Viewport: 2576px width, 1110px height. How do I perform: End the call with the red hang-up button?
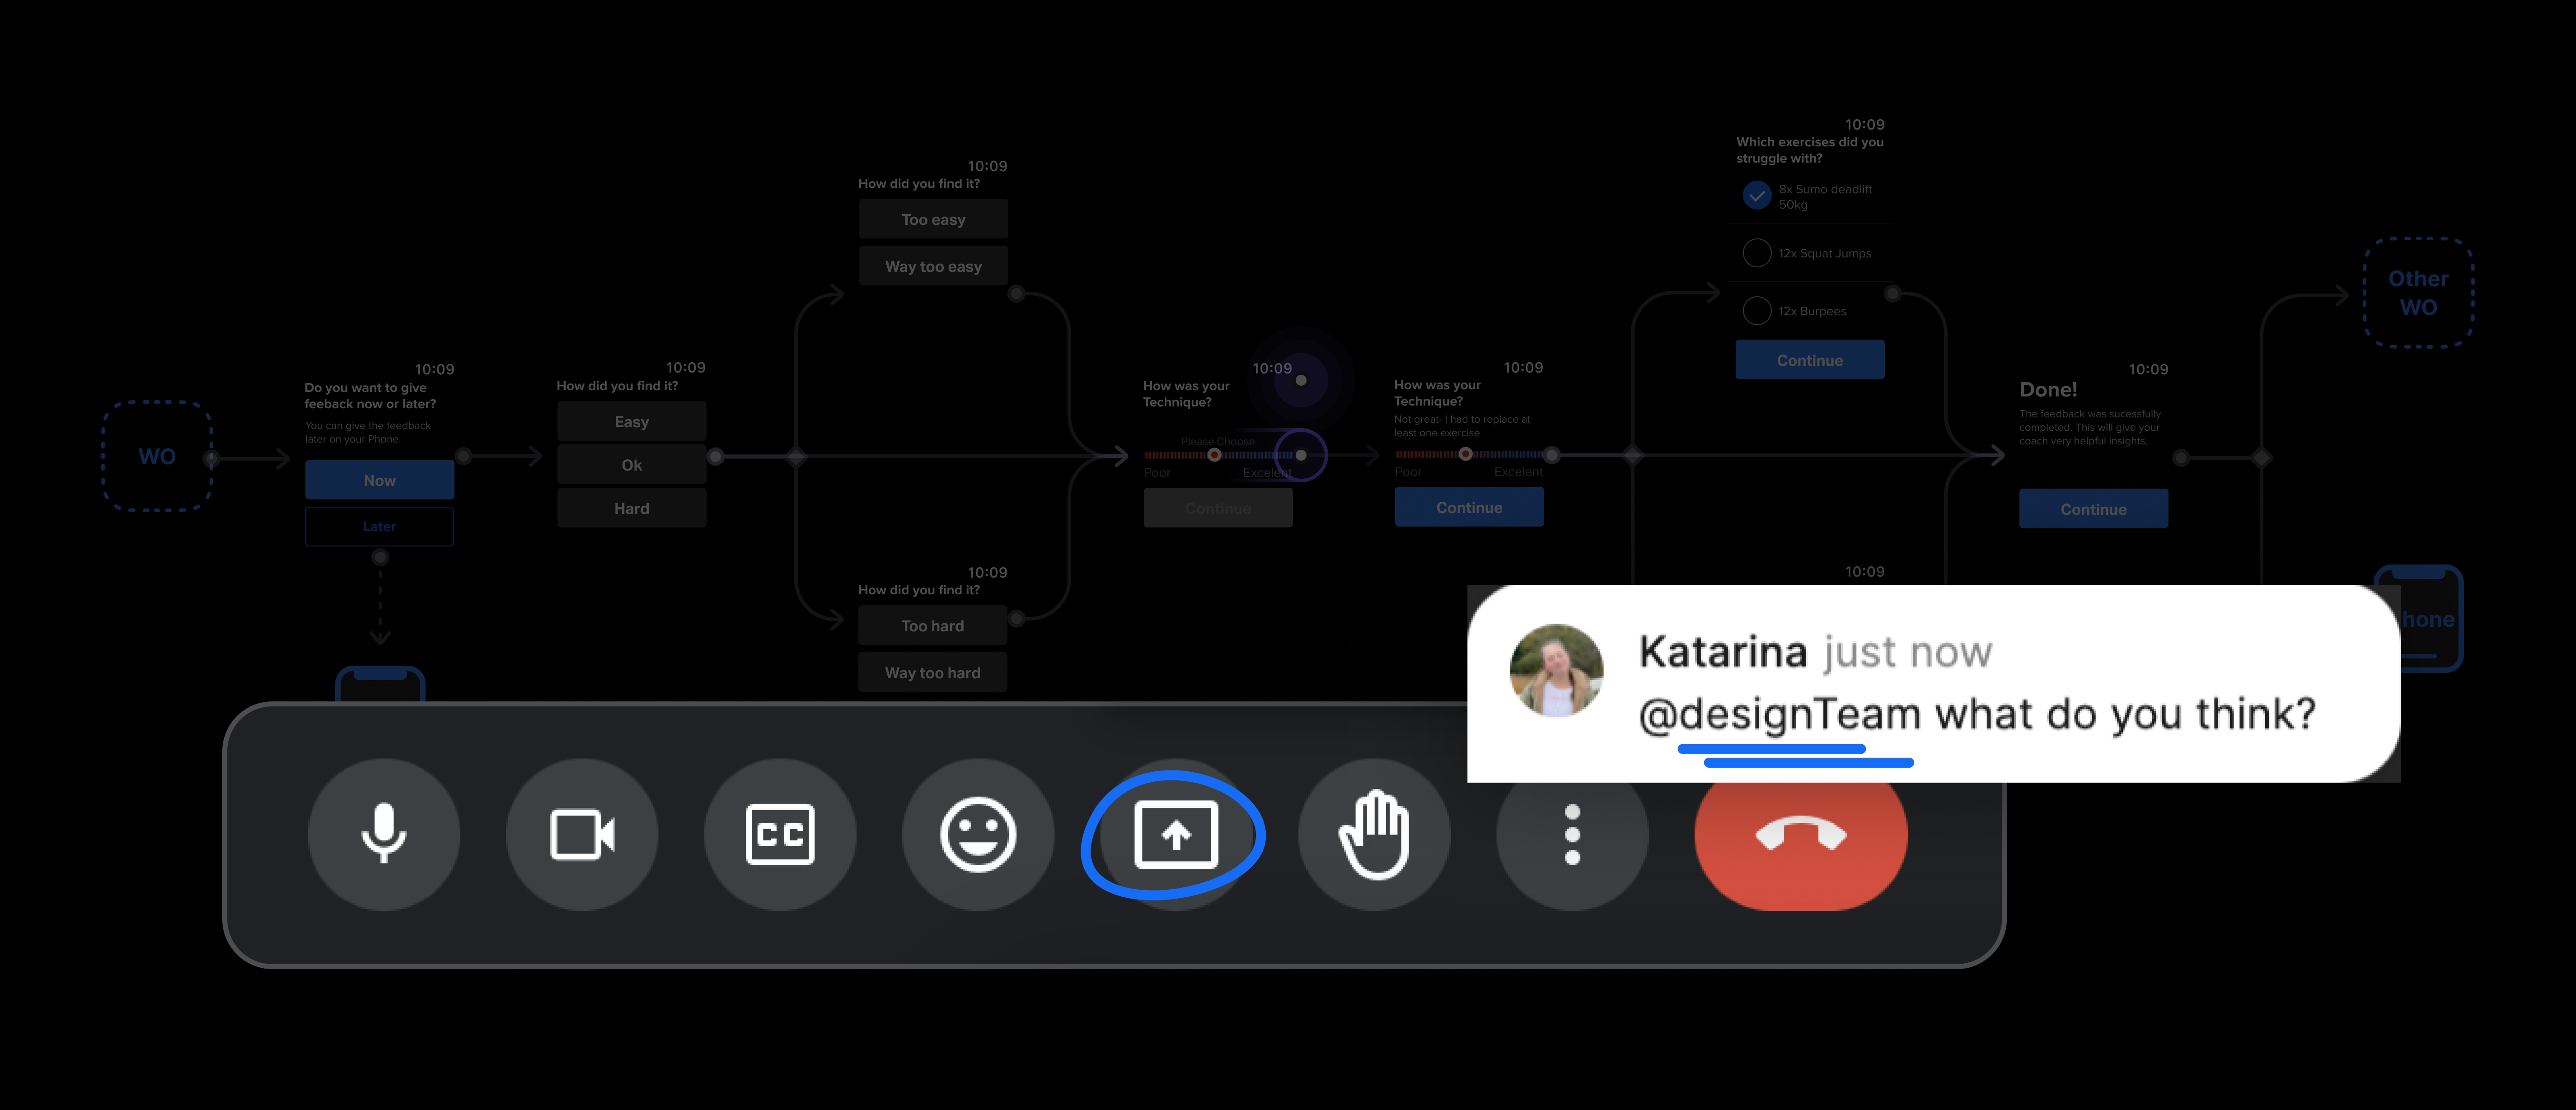(x=1801, y=835)
